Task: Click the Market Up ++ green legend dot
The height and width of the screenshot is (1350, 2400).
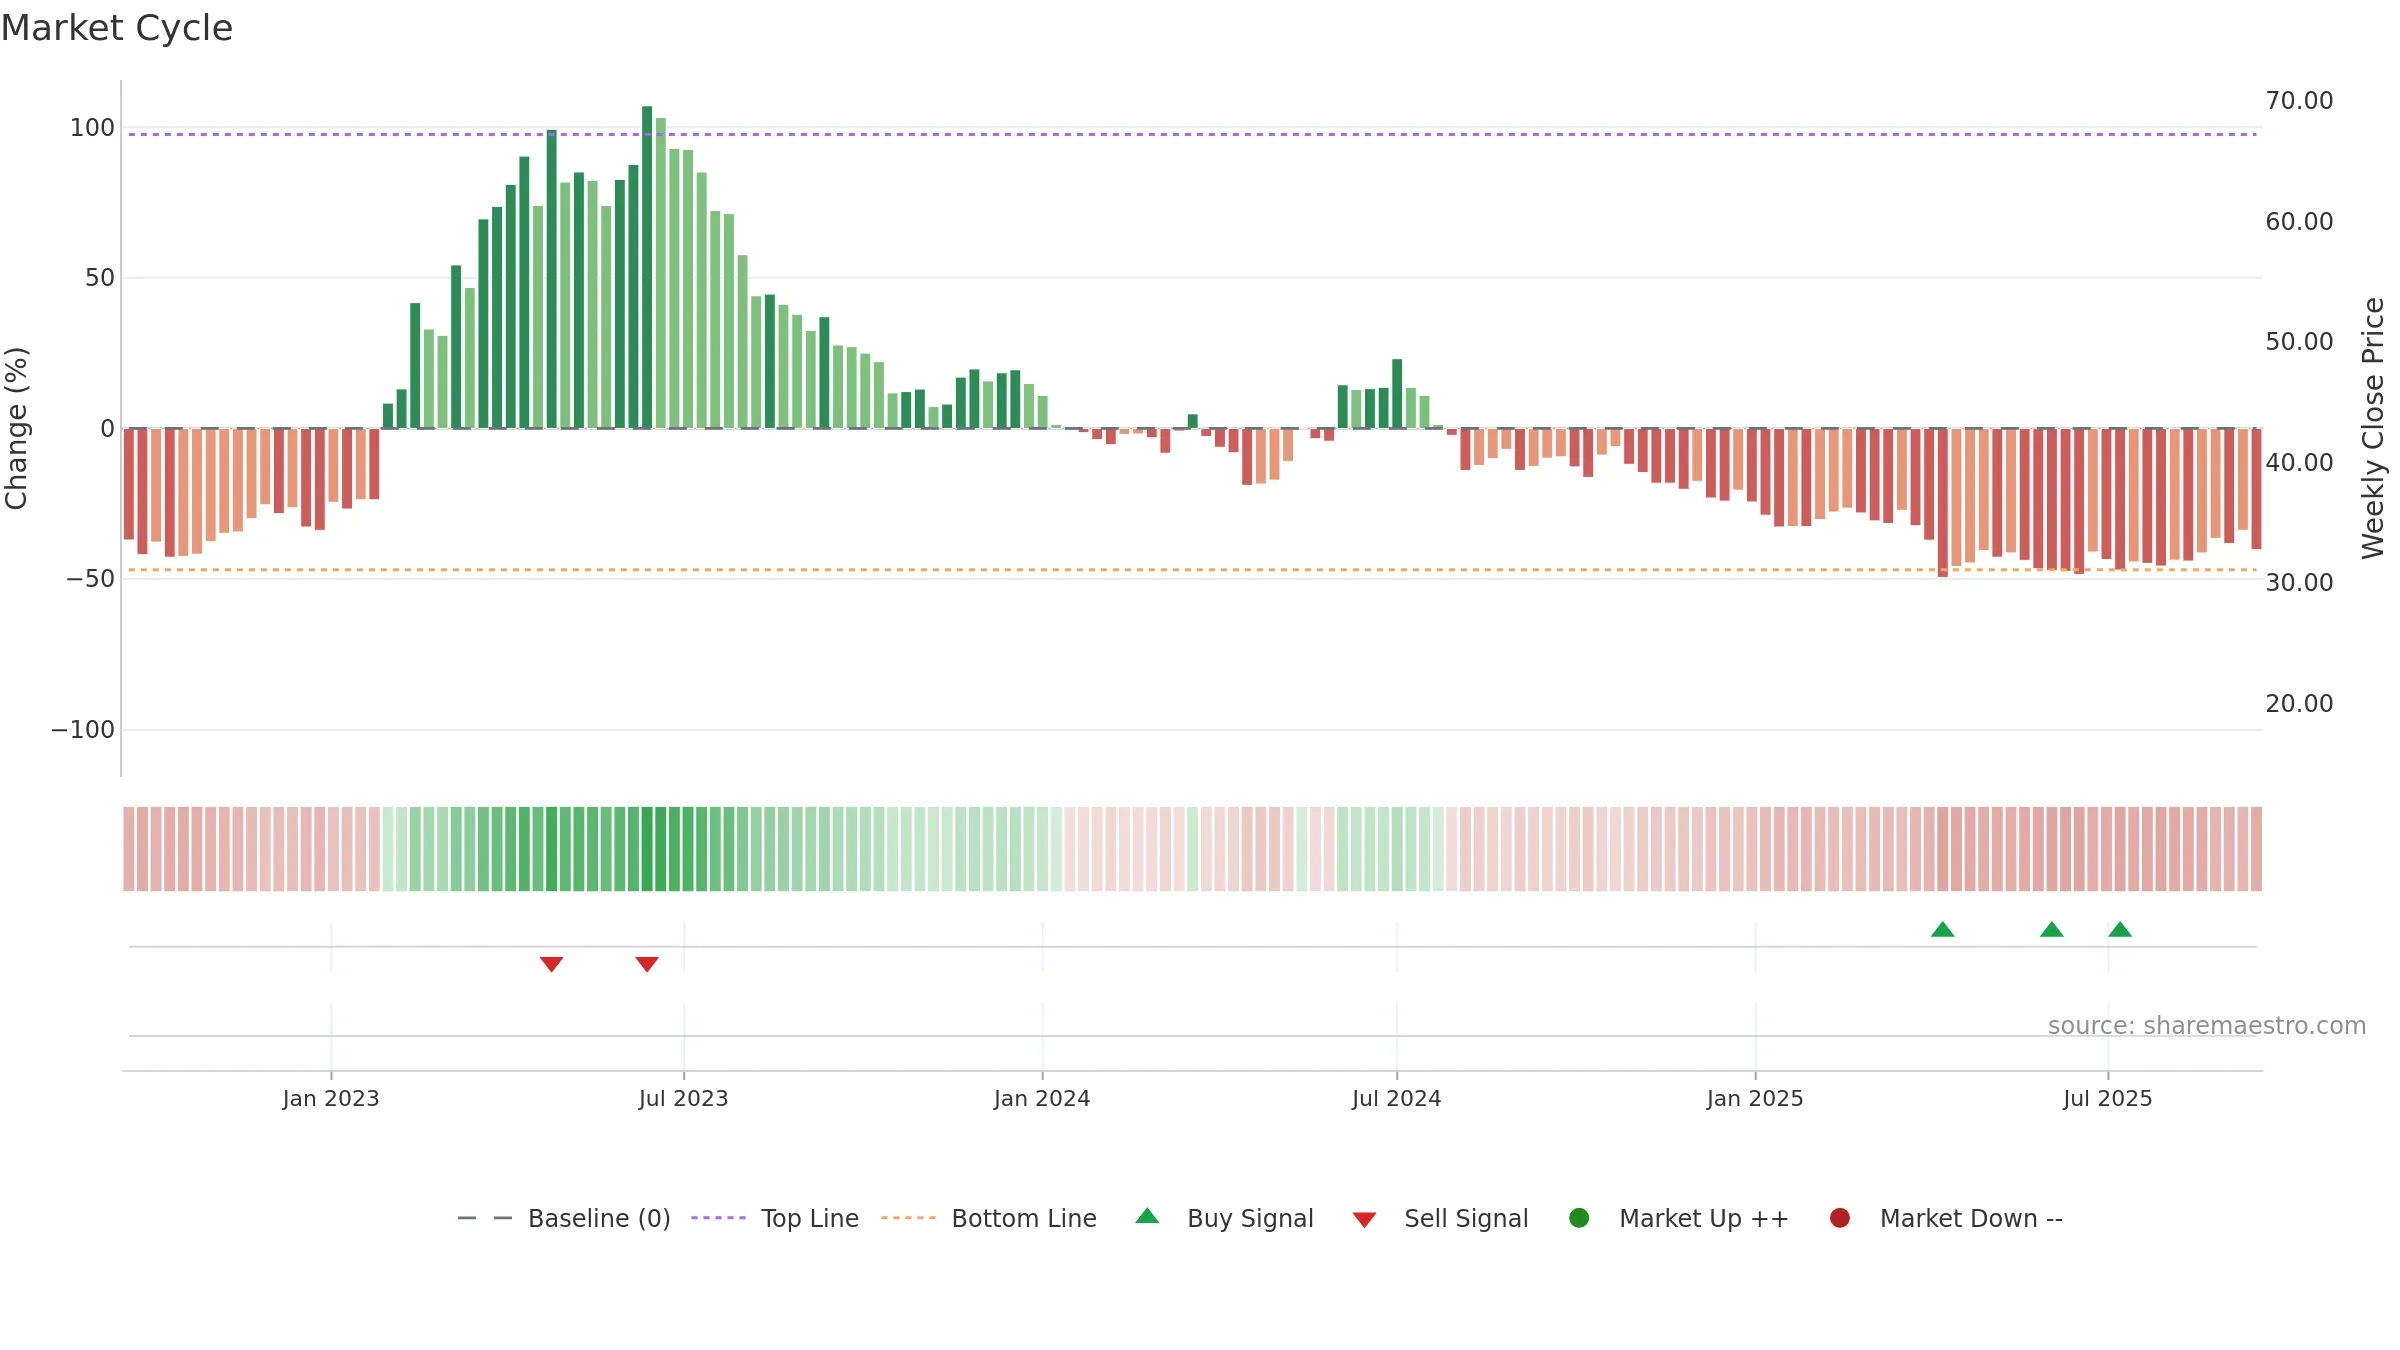Action: coord(1579,1218)
